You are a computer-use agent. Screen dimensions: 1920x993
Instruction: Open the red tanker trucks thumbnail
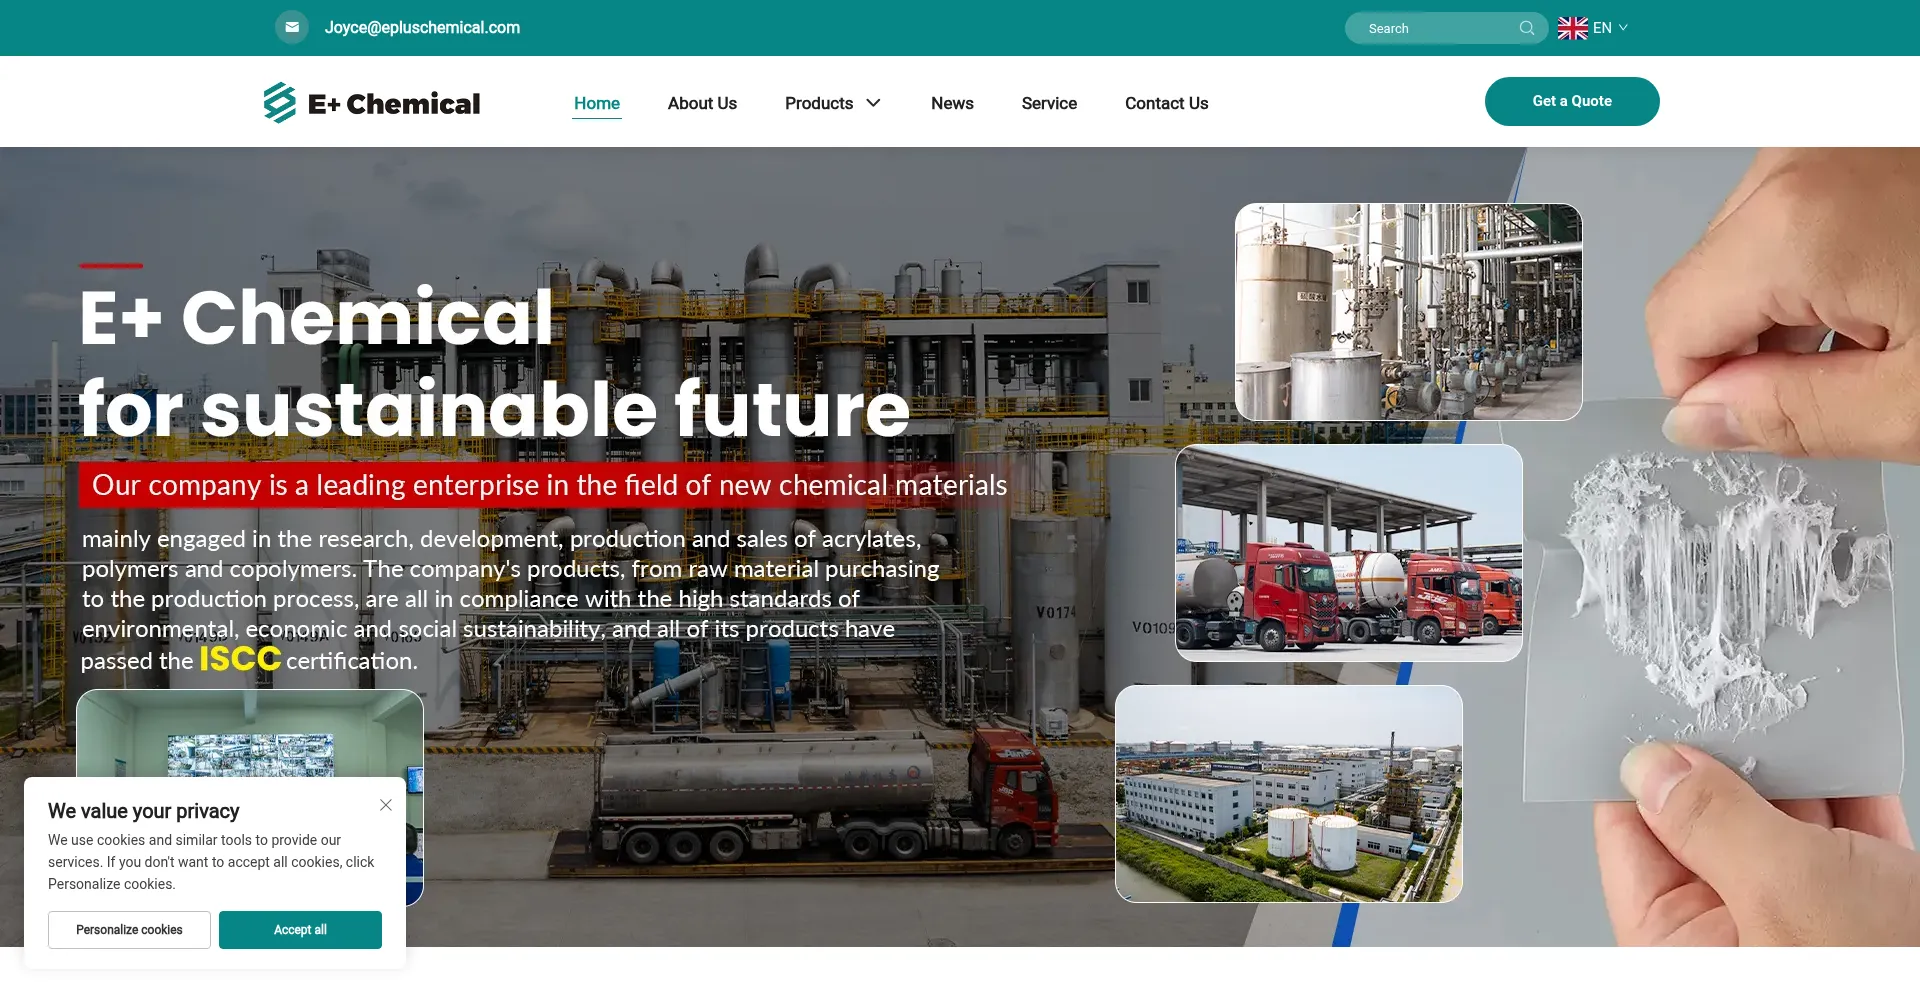coord(1349,553)
